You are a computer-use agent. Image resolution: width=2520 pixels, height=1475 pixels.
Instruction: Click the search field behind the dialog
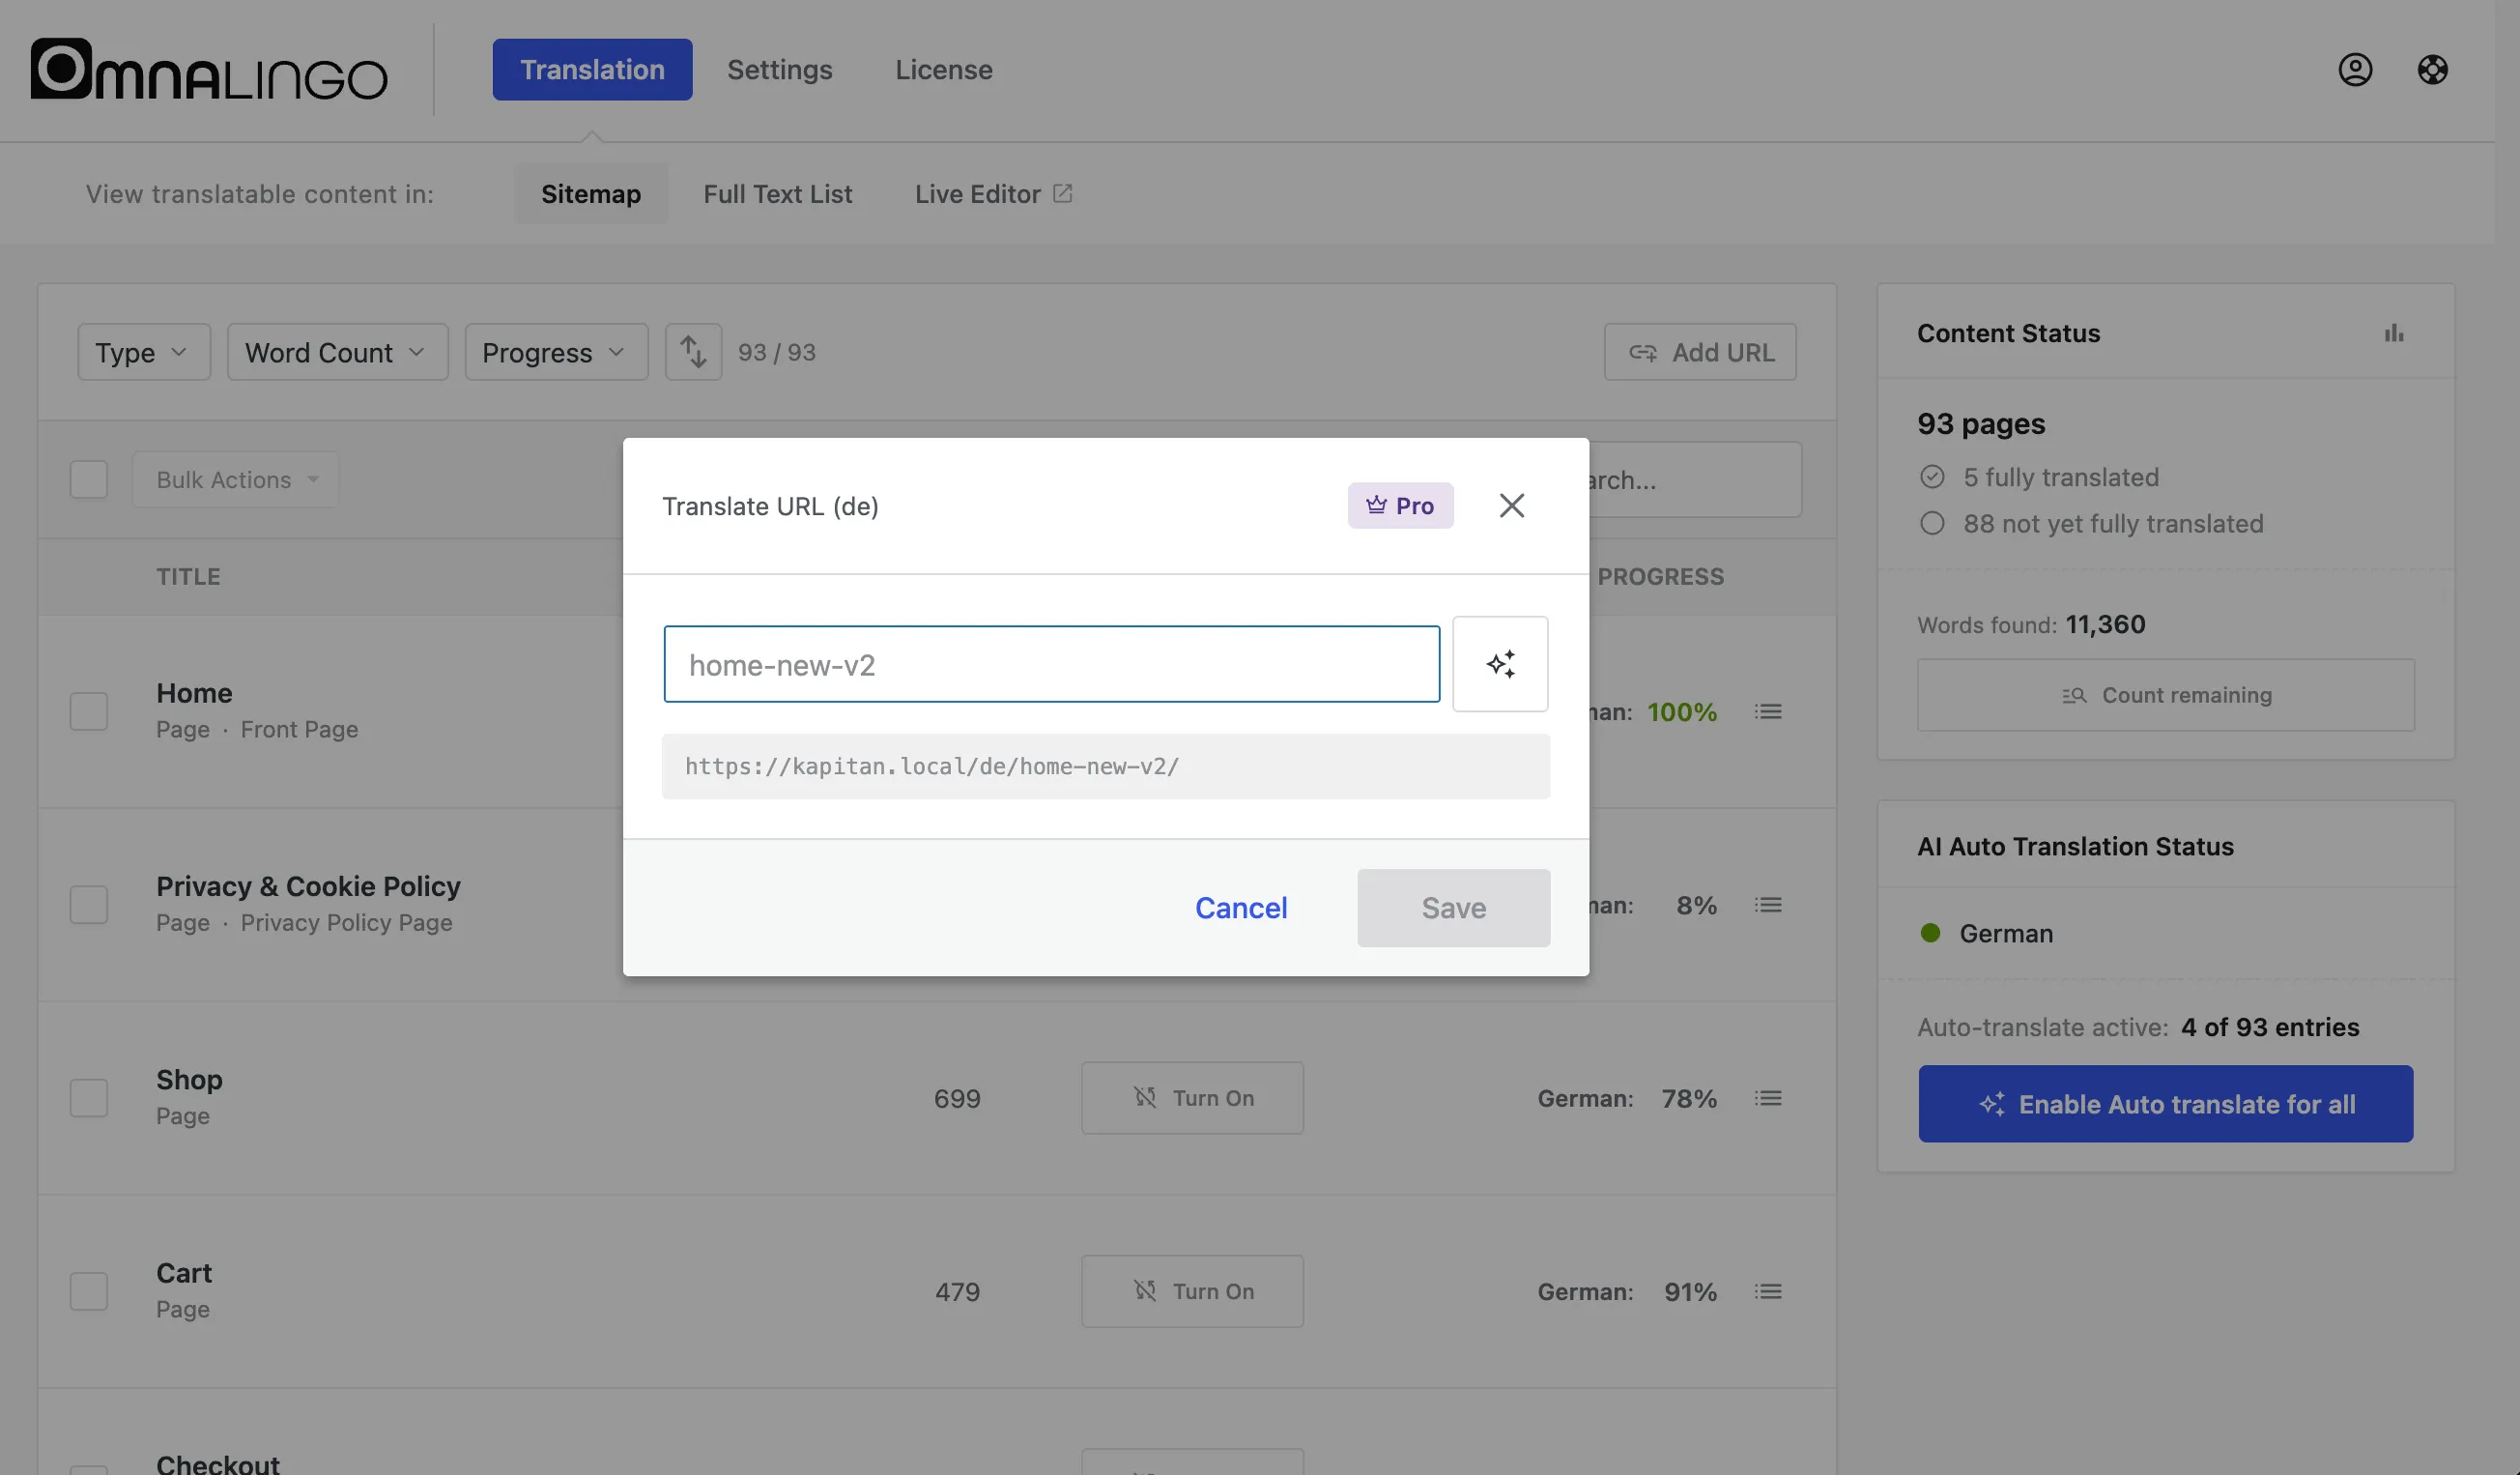1696,479
